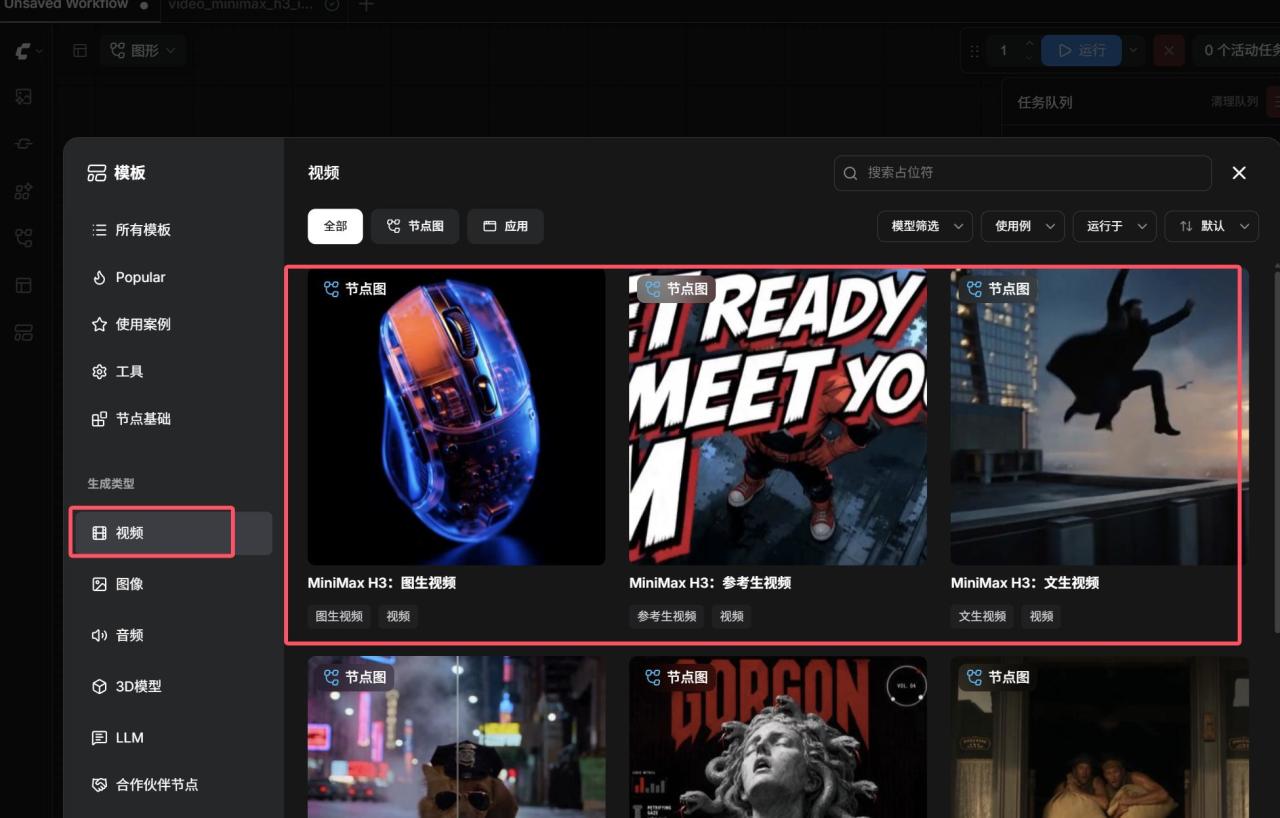Click the drag handle dots beside the batch count
The width and height of the screenshot is (1280, 818).
[976, 50]
